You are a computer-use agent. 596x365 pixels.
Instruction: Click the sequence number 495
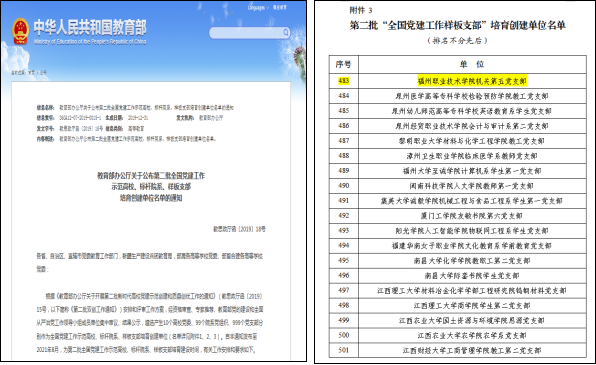click(x=344, y=260)
